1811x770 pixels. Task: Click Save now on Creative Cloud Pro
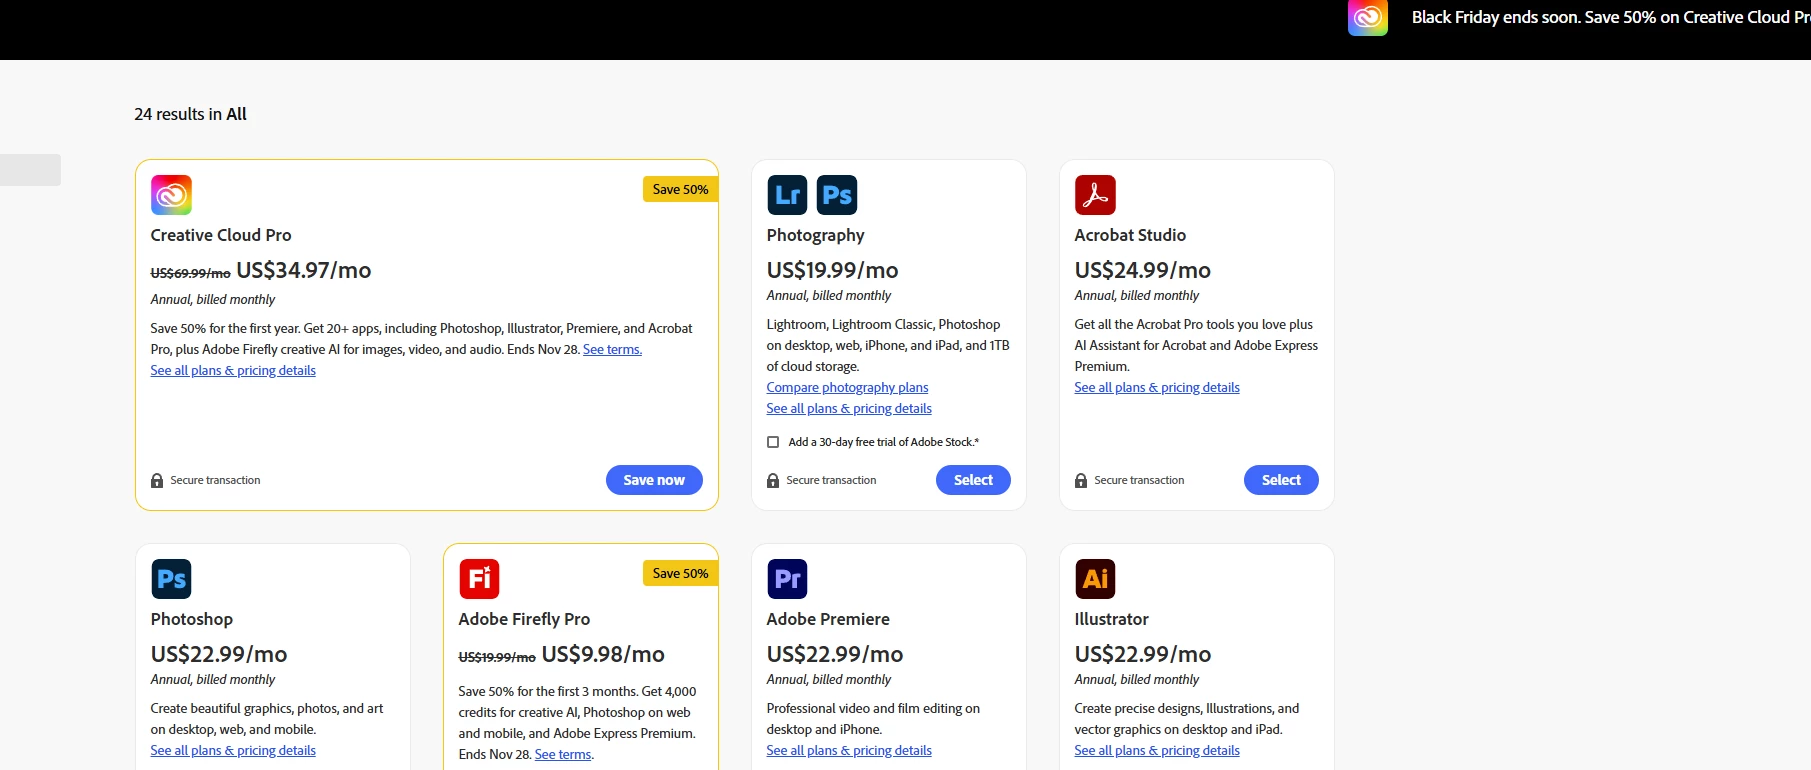(654, 480)
